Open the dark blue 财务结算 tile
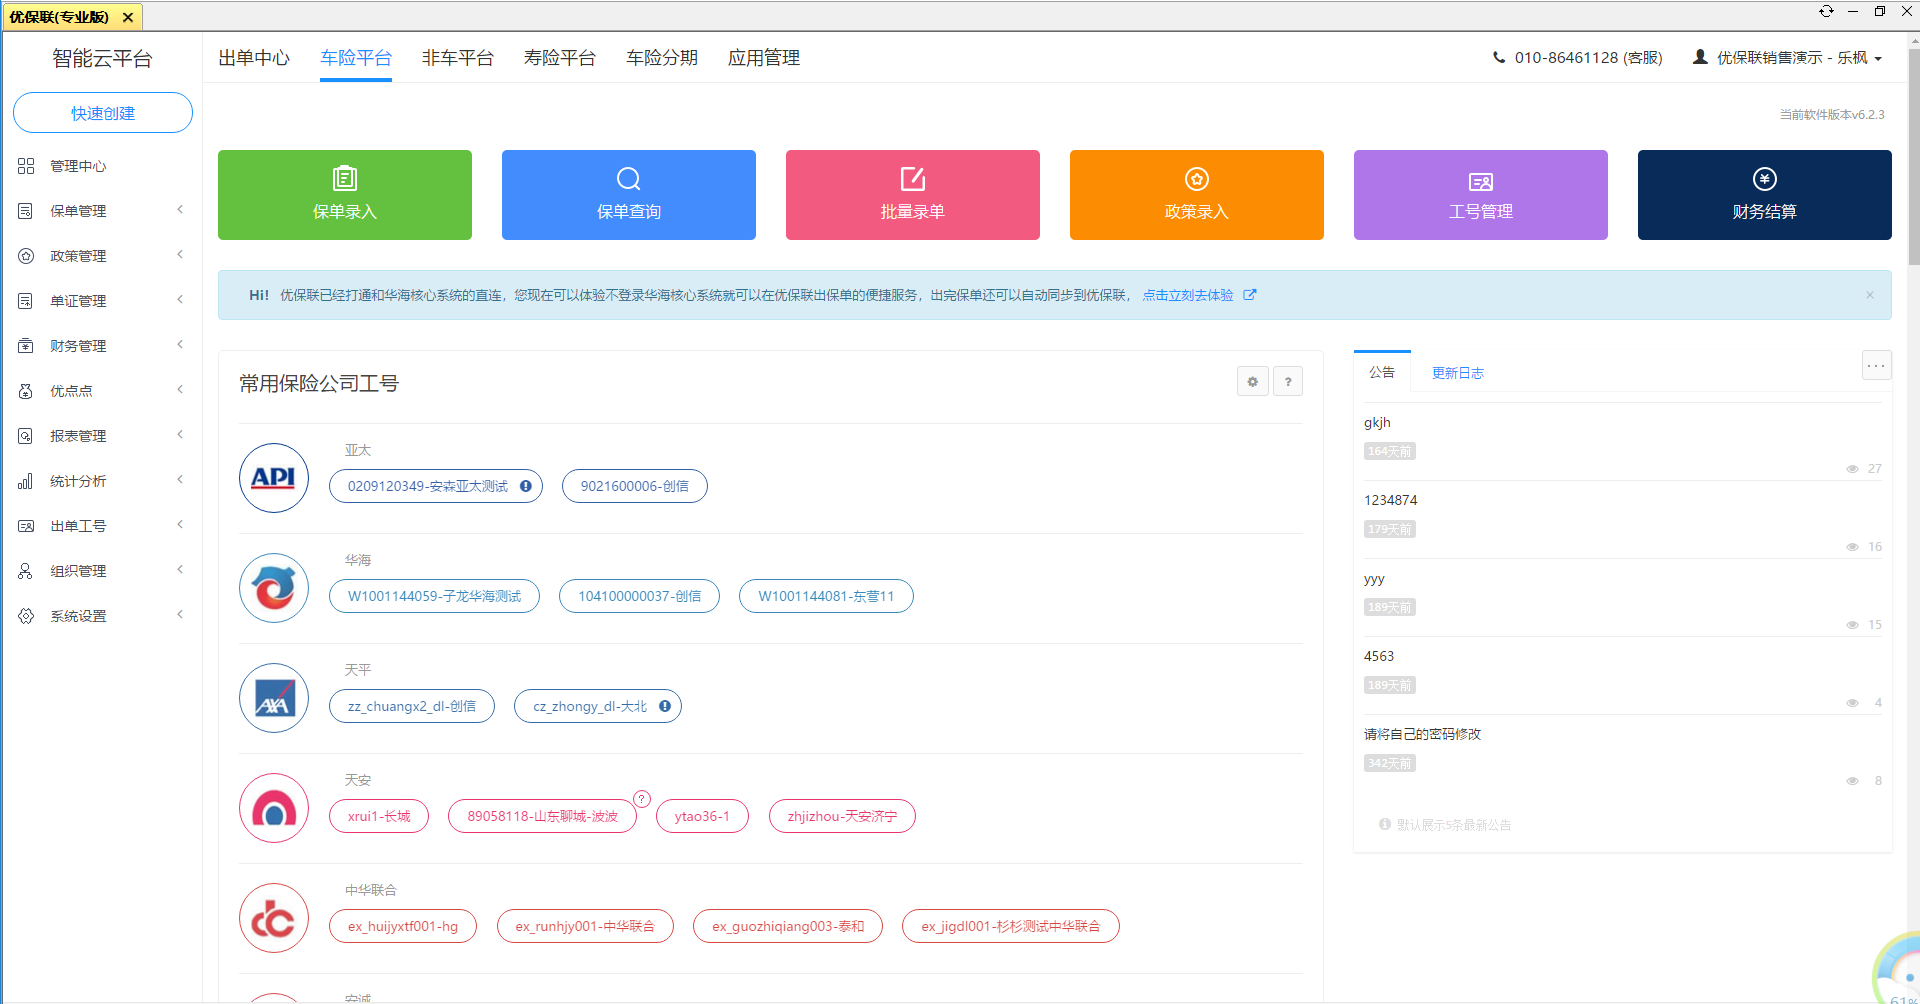This screenshot has width=1920, height=1004. click(1765, 195)
